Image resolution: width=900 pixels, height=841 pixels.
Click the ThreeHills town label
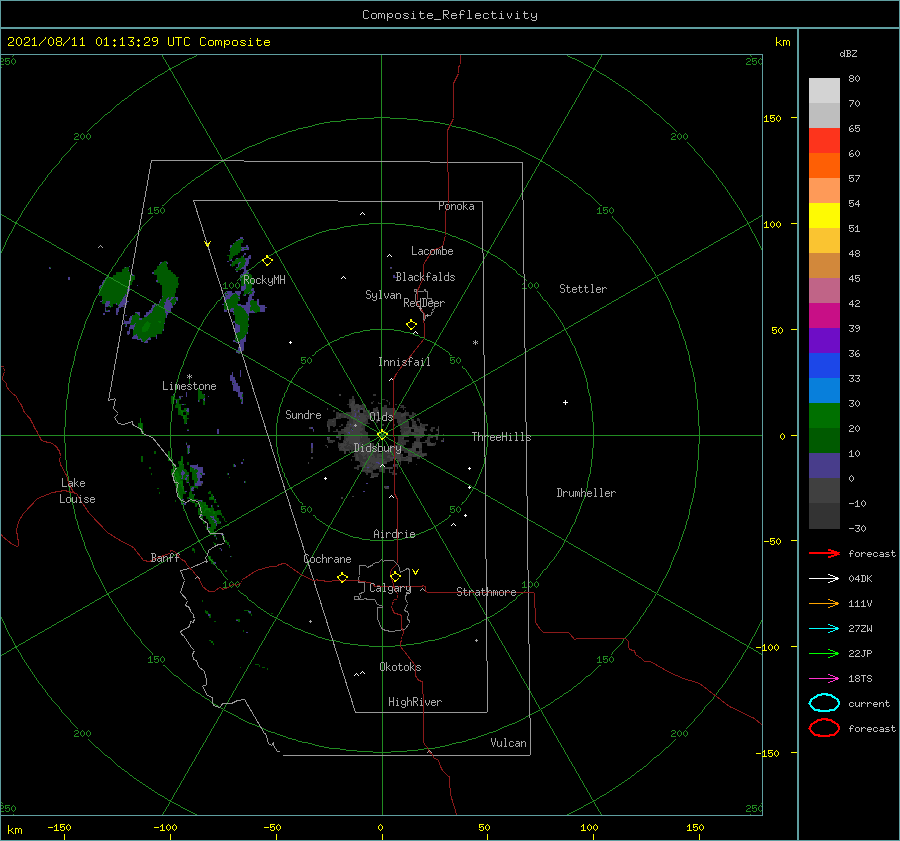(x=501, y=437)
